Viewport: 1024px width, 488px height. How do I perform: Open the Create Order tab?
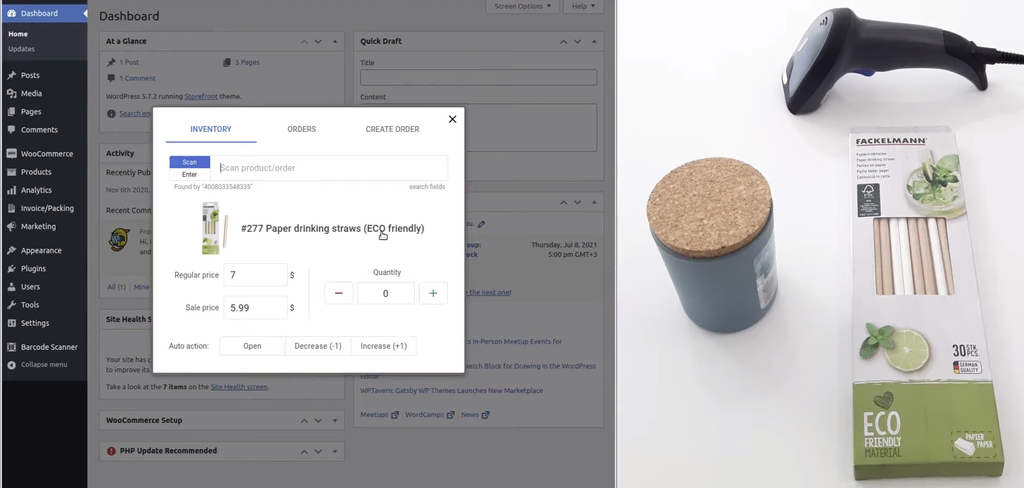coord(392,129)
